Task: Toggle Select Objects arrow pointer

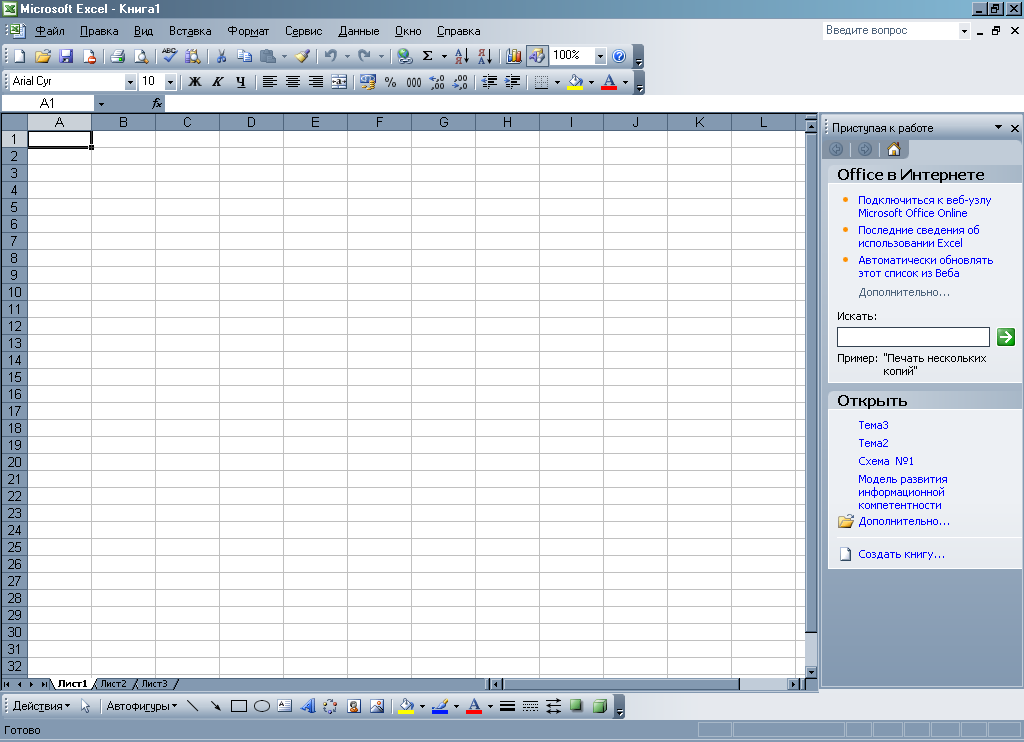Action: click(x=86, y=706)
